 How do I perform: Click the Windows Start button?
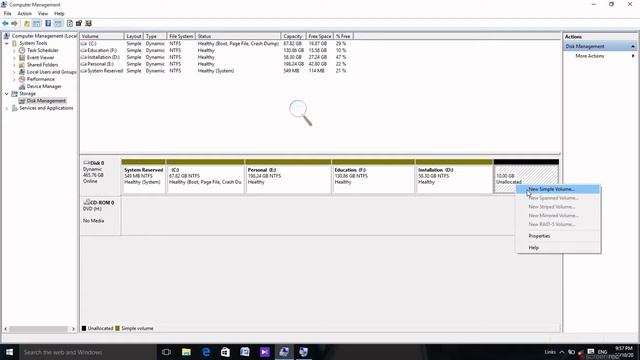pos(9,352)
